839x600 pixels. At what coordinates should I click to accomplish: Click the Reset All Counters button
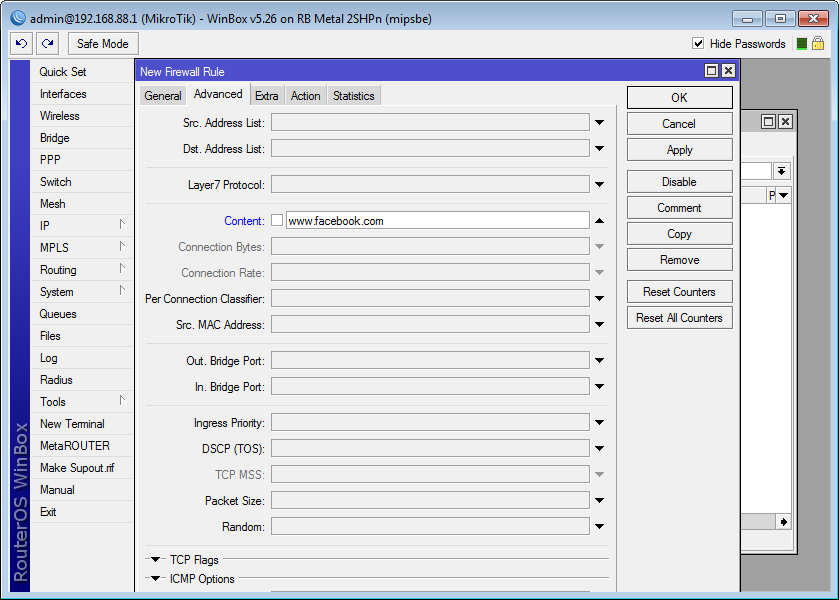pos(680,318)
